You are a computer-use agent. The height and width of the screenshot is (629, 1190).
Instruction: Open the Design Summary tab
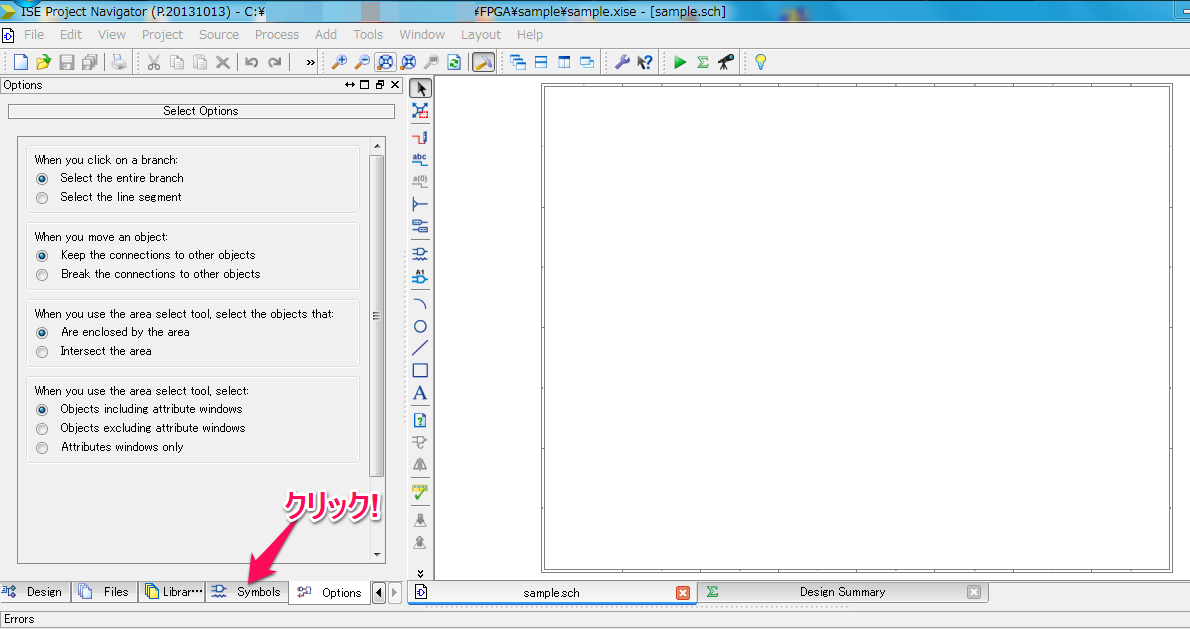(842, 592)
